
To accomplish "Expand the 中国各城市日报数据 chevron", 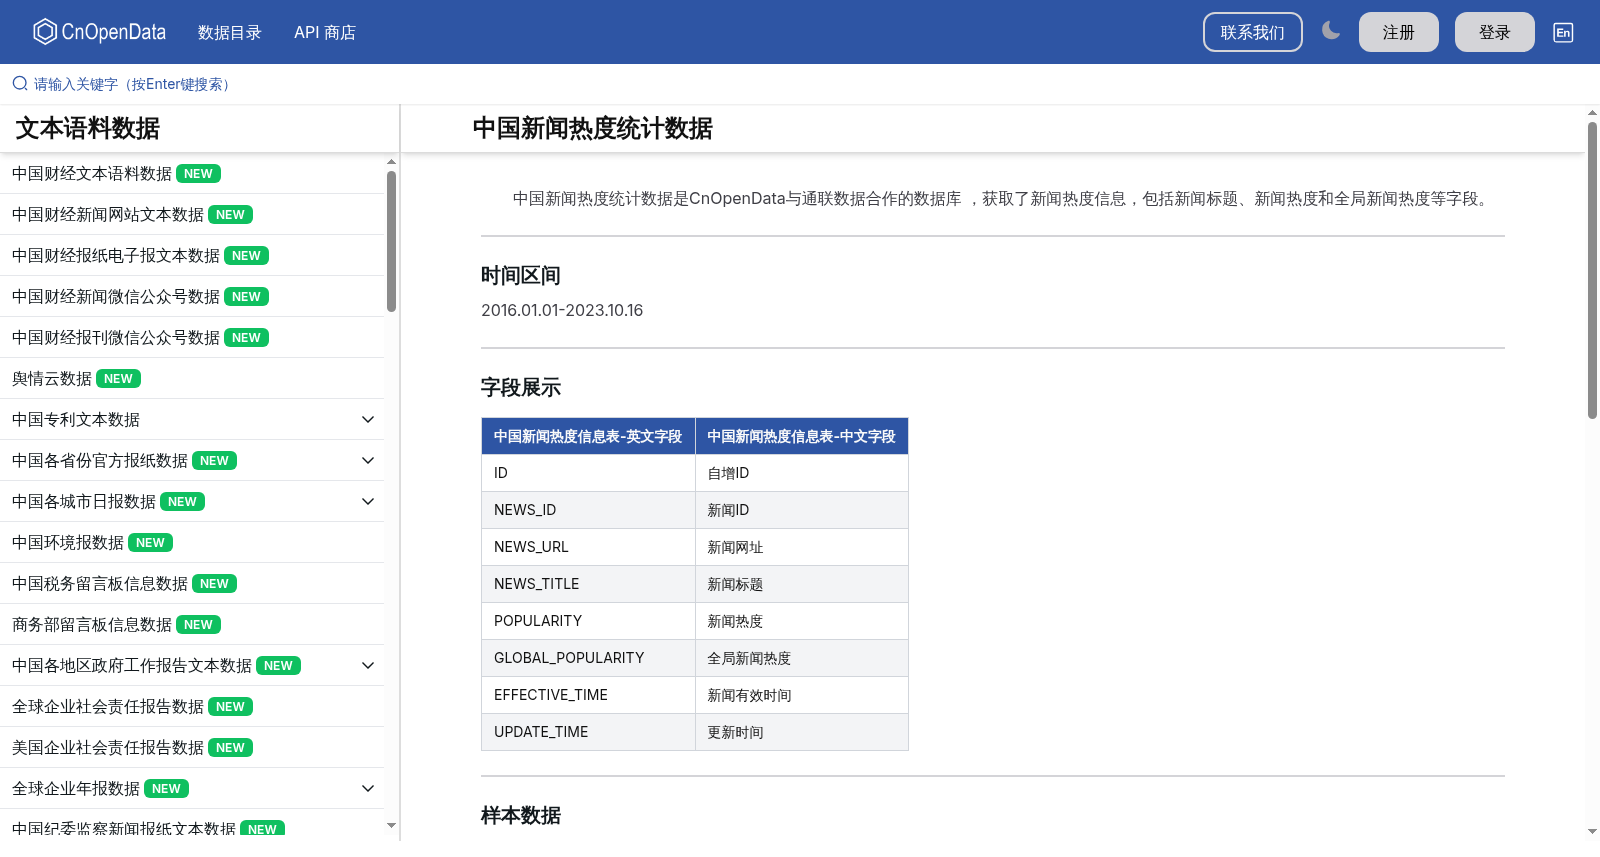I will coord(368,502).
